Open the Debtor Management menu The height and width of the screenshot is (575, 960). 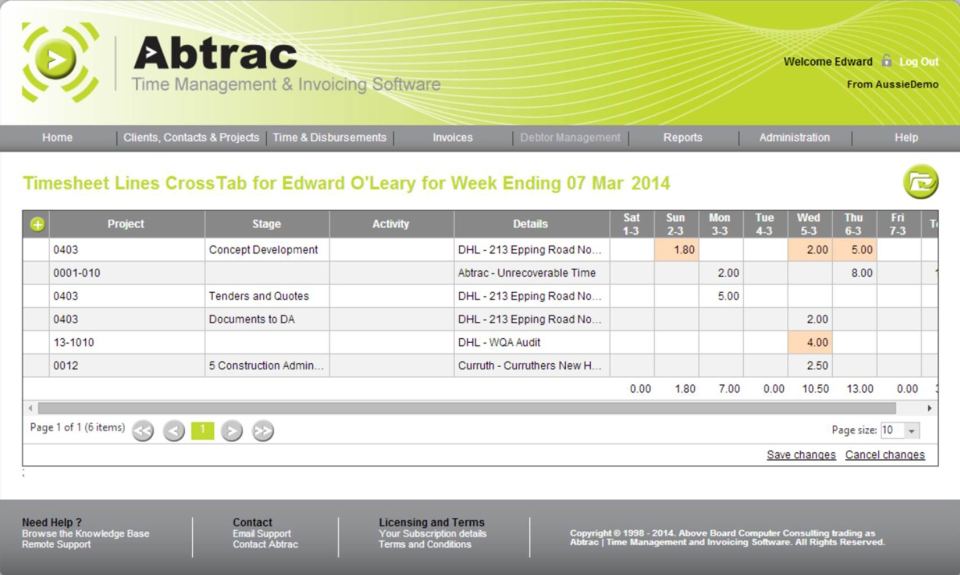[570, 138]
